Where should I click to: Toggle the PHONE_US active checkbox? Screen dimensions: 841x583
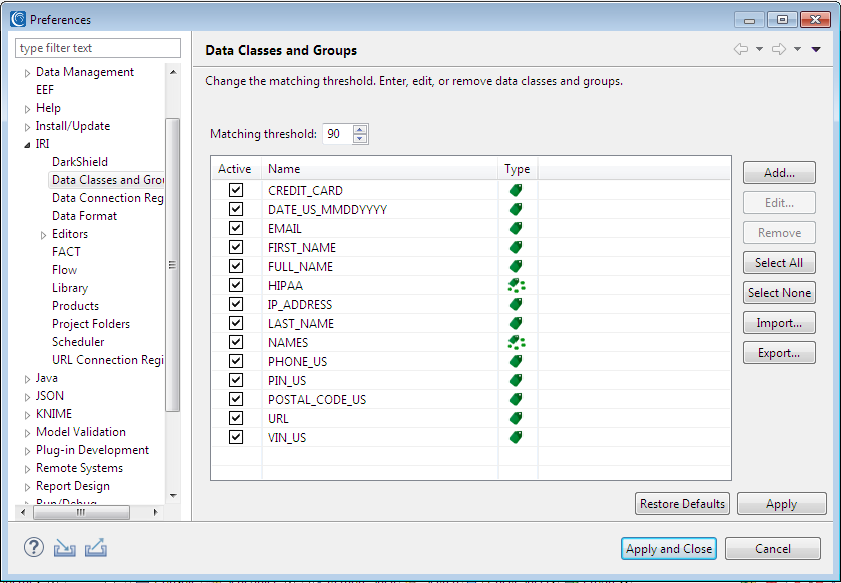click(x=236, y=361)
